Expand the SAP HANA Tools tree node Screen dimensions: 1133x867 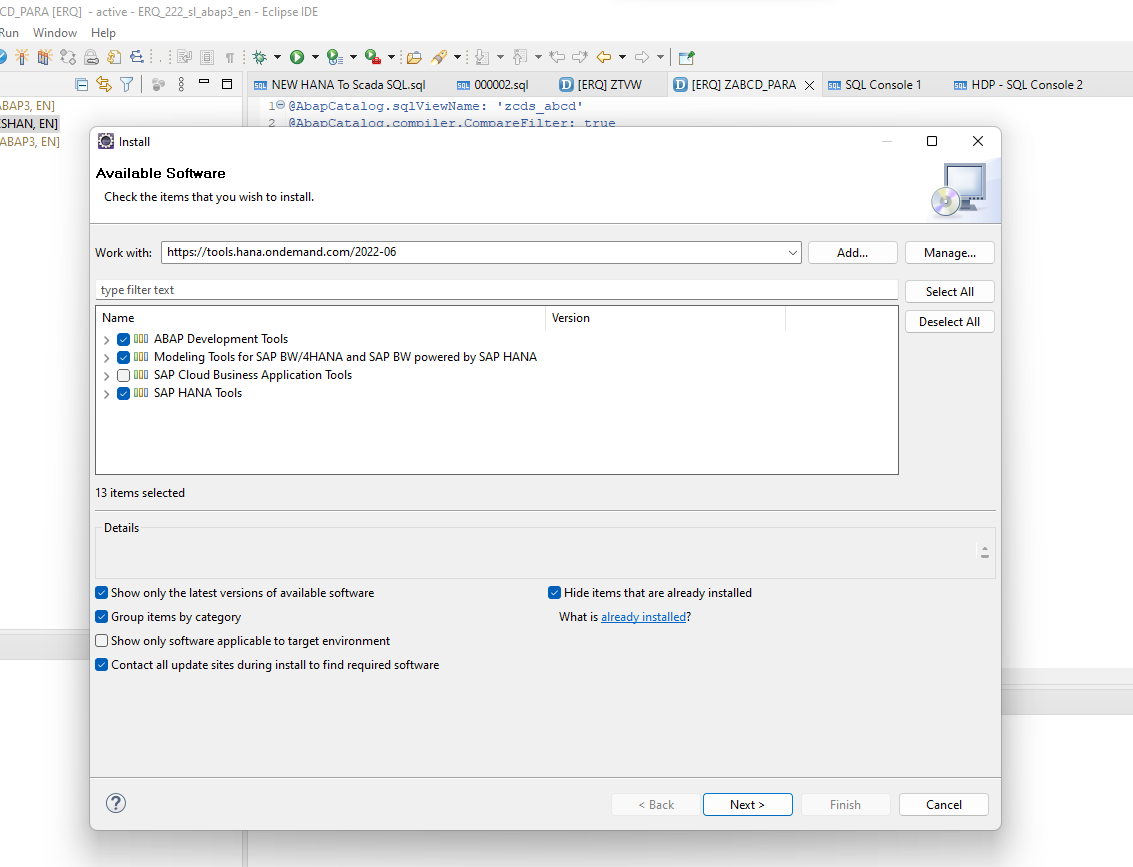coord(107,394)
